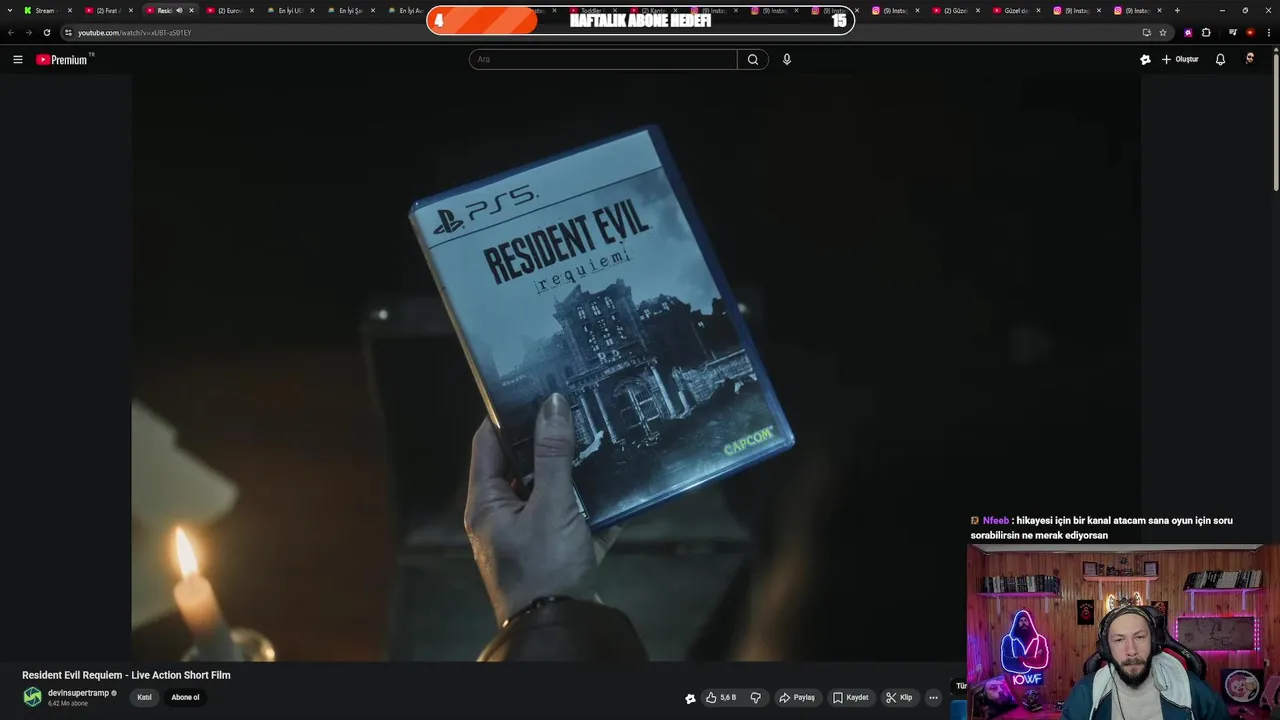Open the devinsupertramp channel name link

pos(78,693)
